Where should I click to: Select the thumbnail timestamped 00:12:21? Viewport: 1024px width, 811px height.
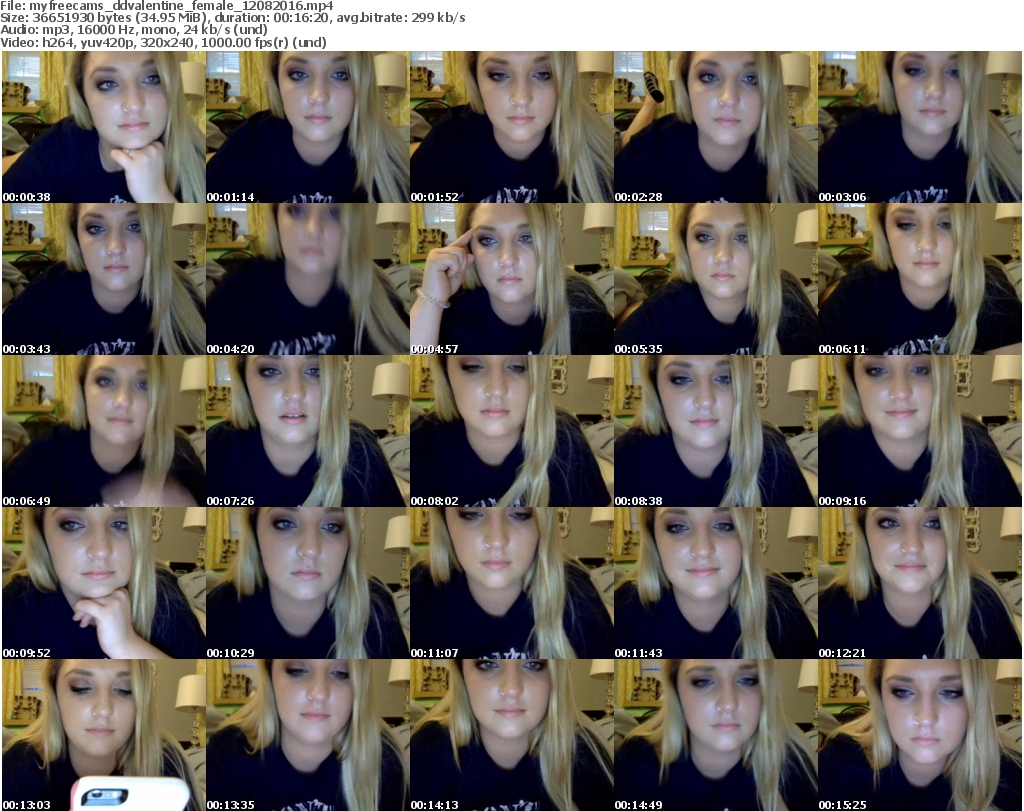click(x=920, y=583)
